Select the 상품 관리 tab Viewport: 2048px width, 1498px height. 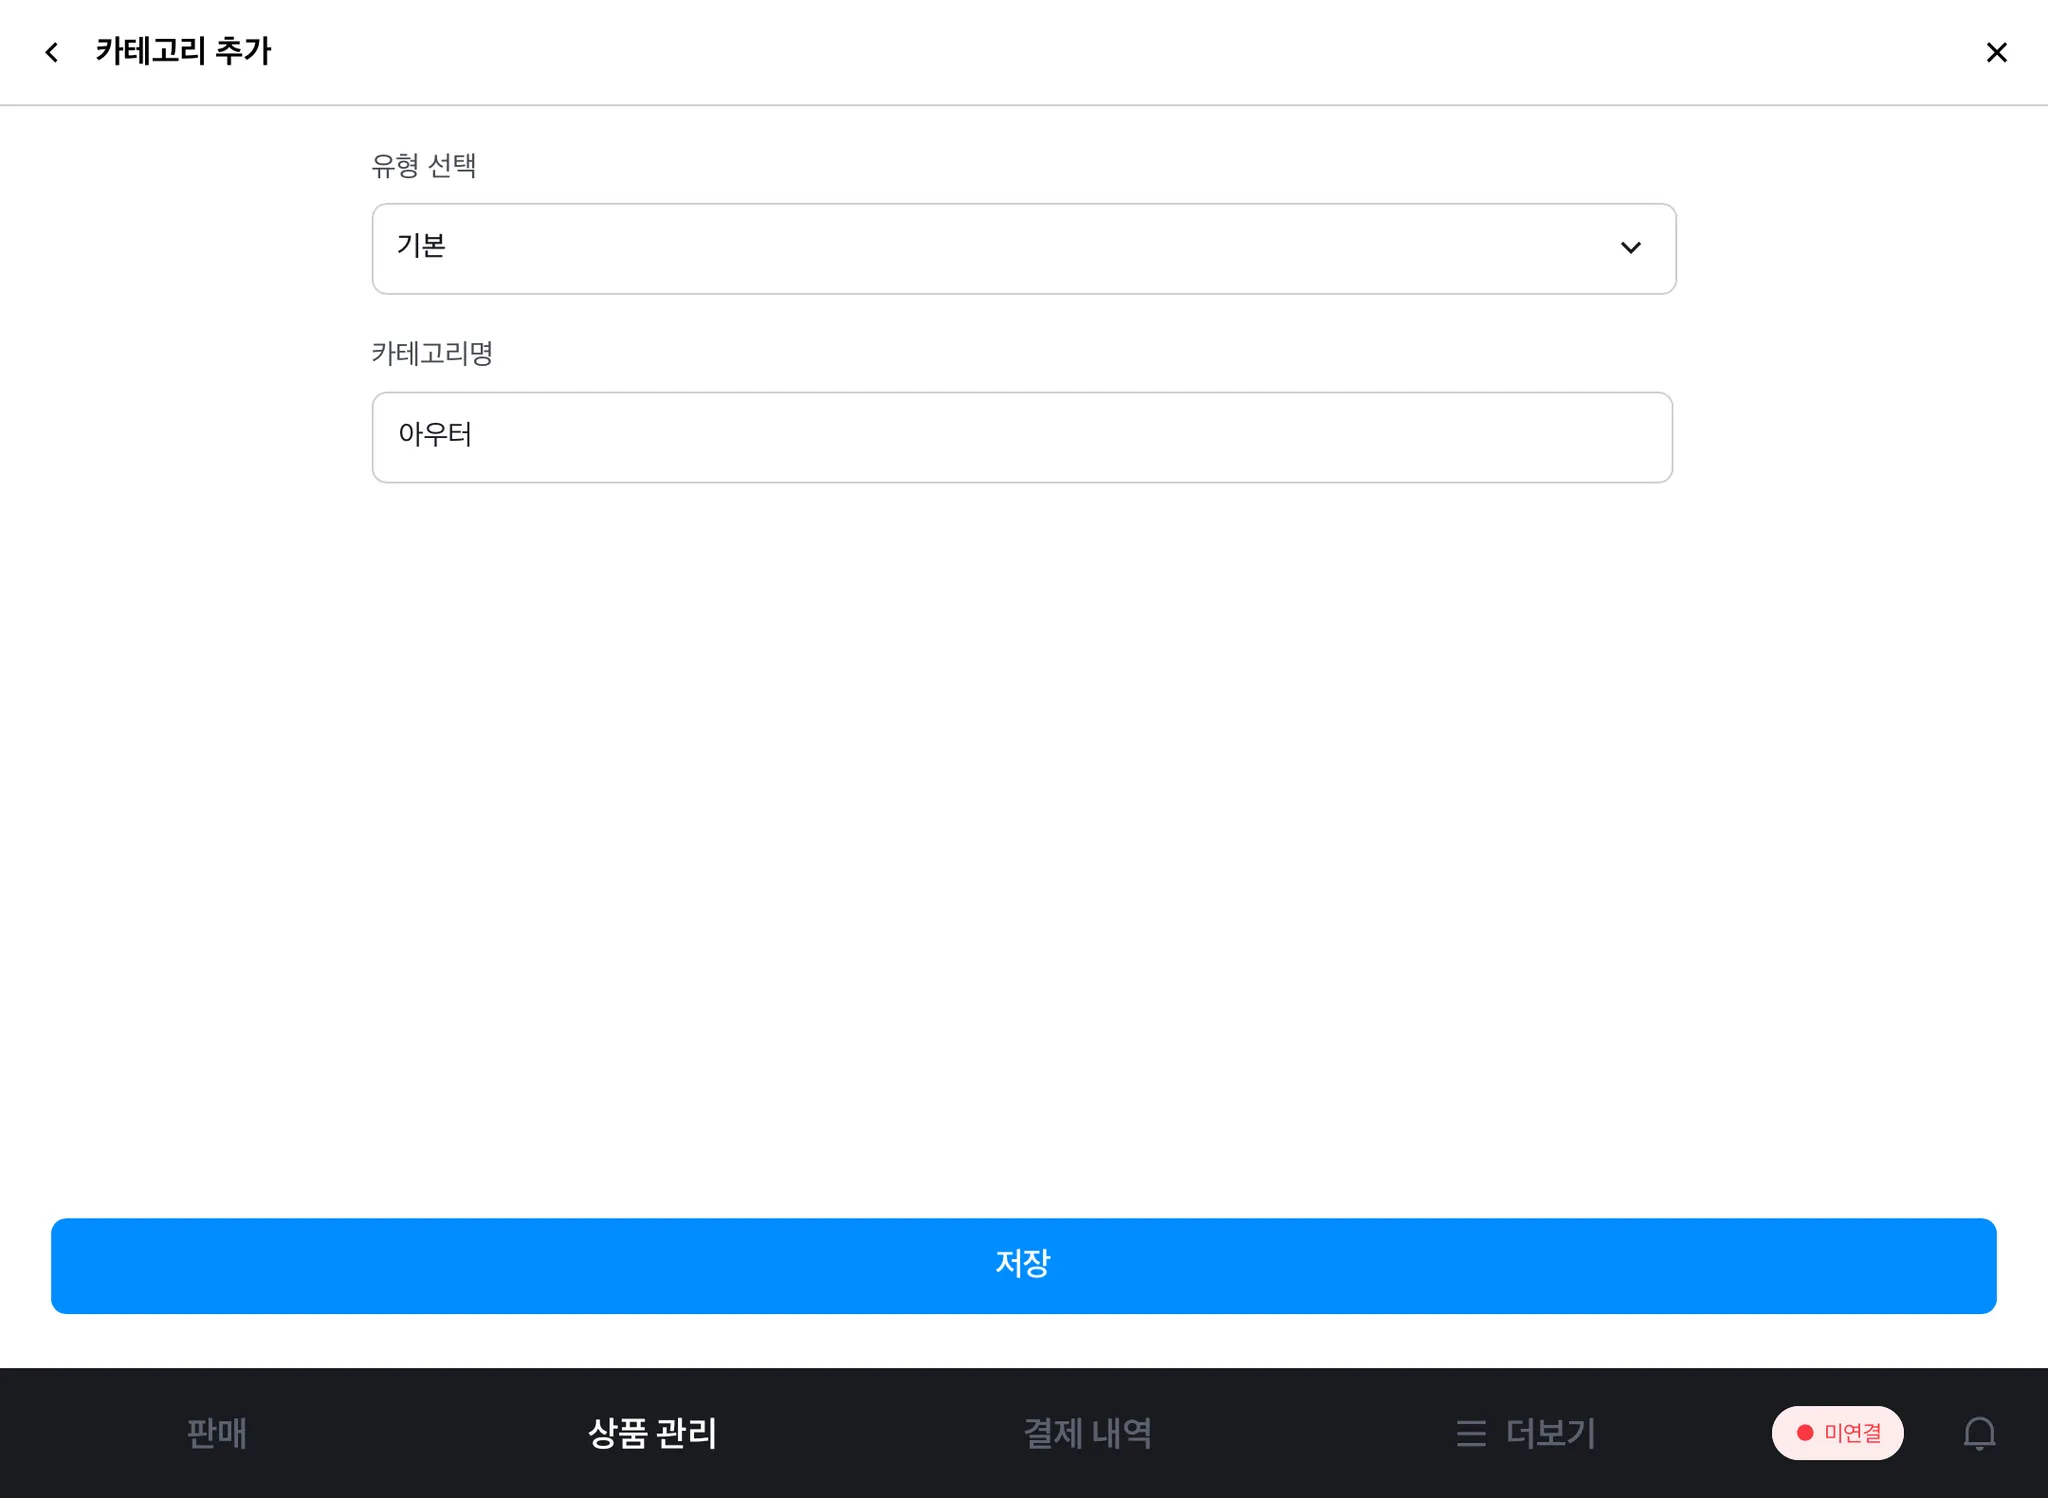coord(652,1433)
